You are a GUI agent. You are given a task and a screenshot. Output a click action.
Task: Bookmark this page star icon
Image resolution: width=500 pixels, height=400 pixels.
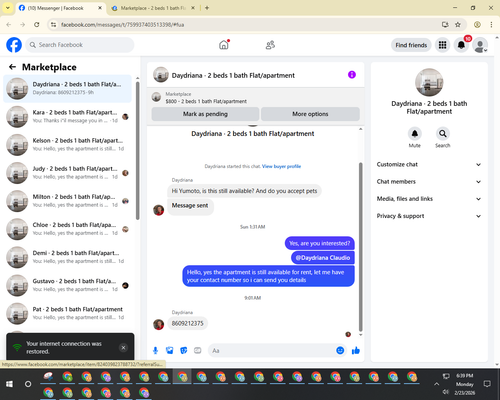[x=458, y=24]
